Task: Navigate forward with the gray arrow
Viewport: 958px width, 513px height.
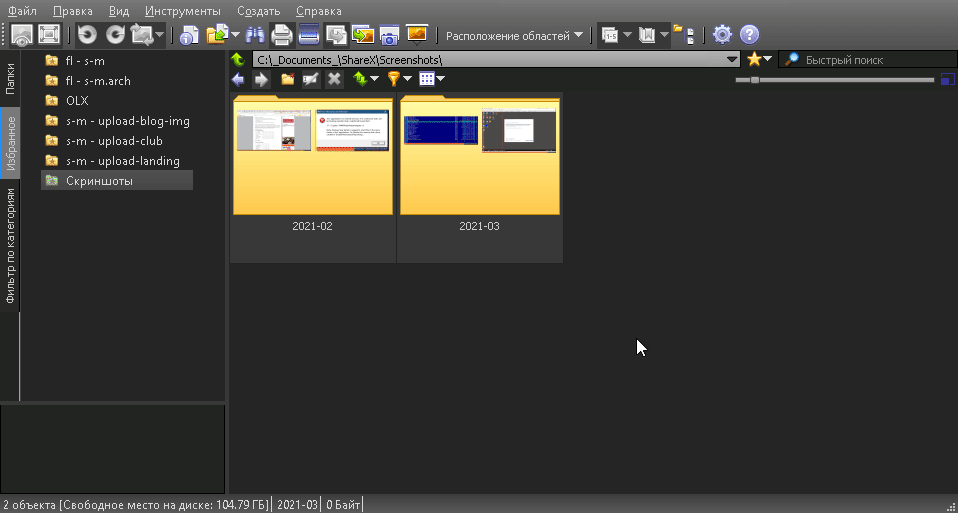Action: coord(261,79)
